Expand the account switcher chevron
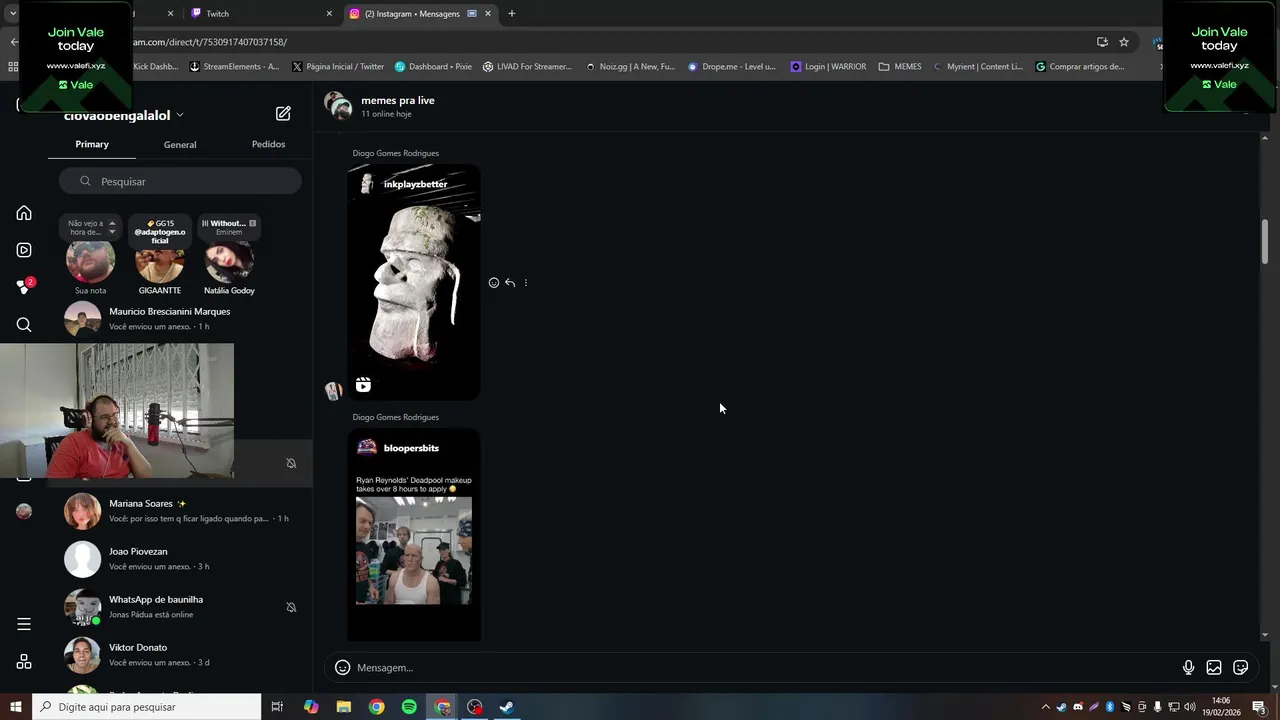 pyautogui.click(x=180, y=116)
